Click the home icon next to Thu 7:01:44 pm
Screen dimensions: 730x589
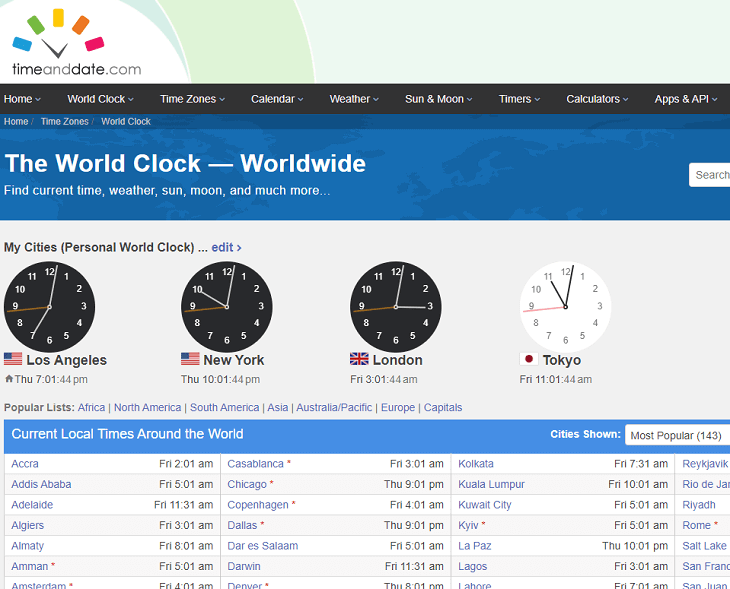8,379
